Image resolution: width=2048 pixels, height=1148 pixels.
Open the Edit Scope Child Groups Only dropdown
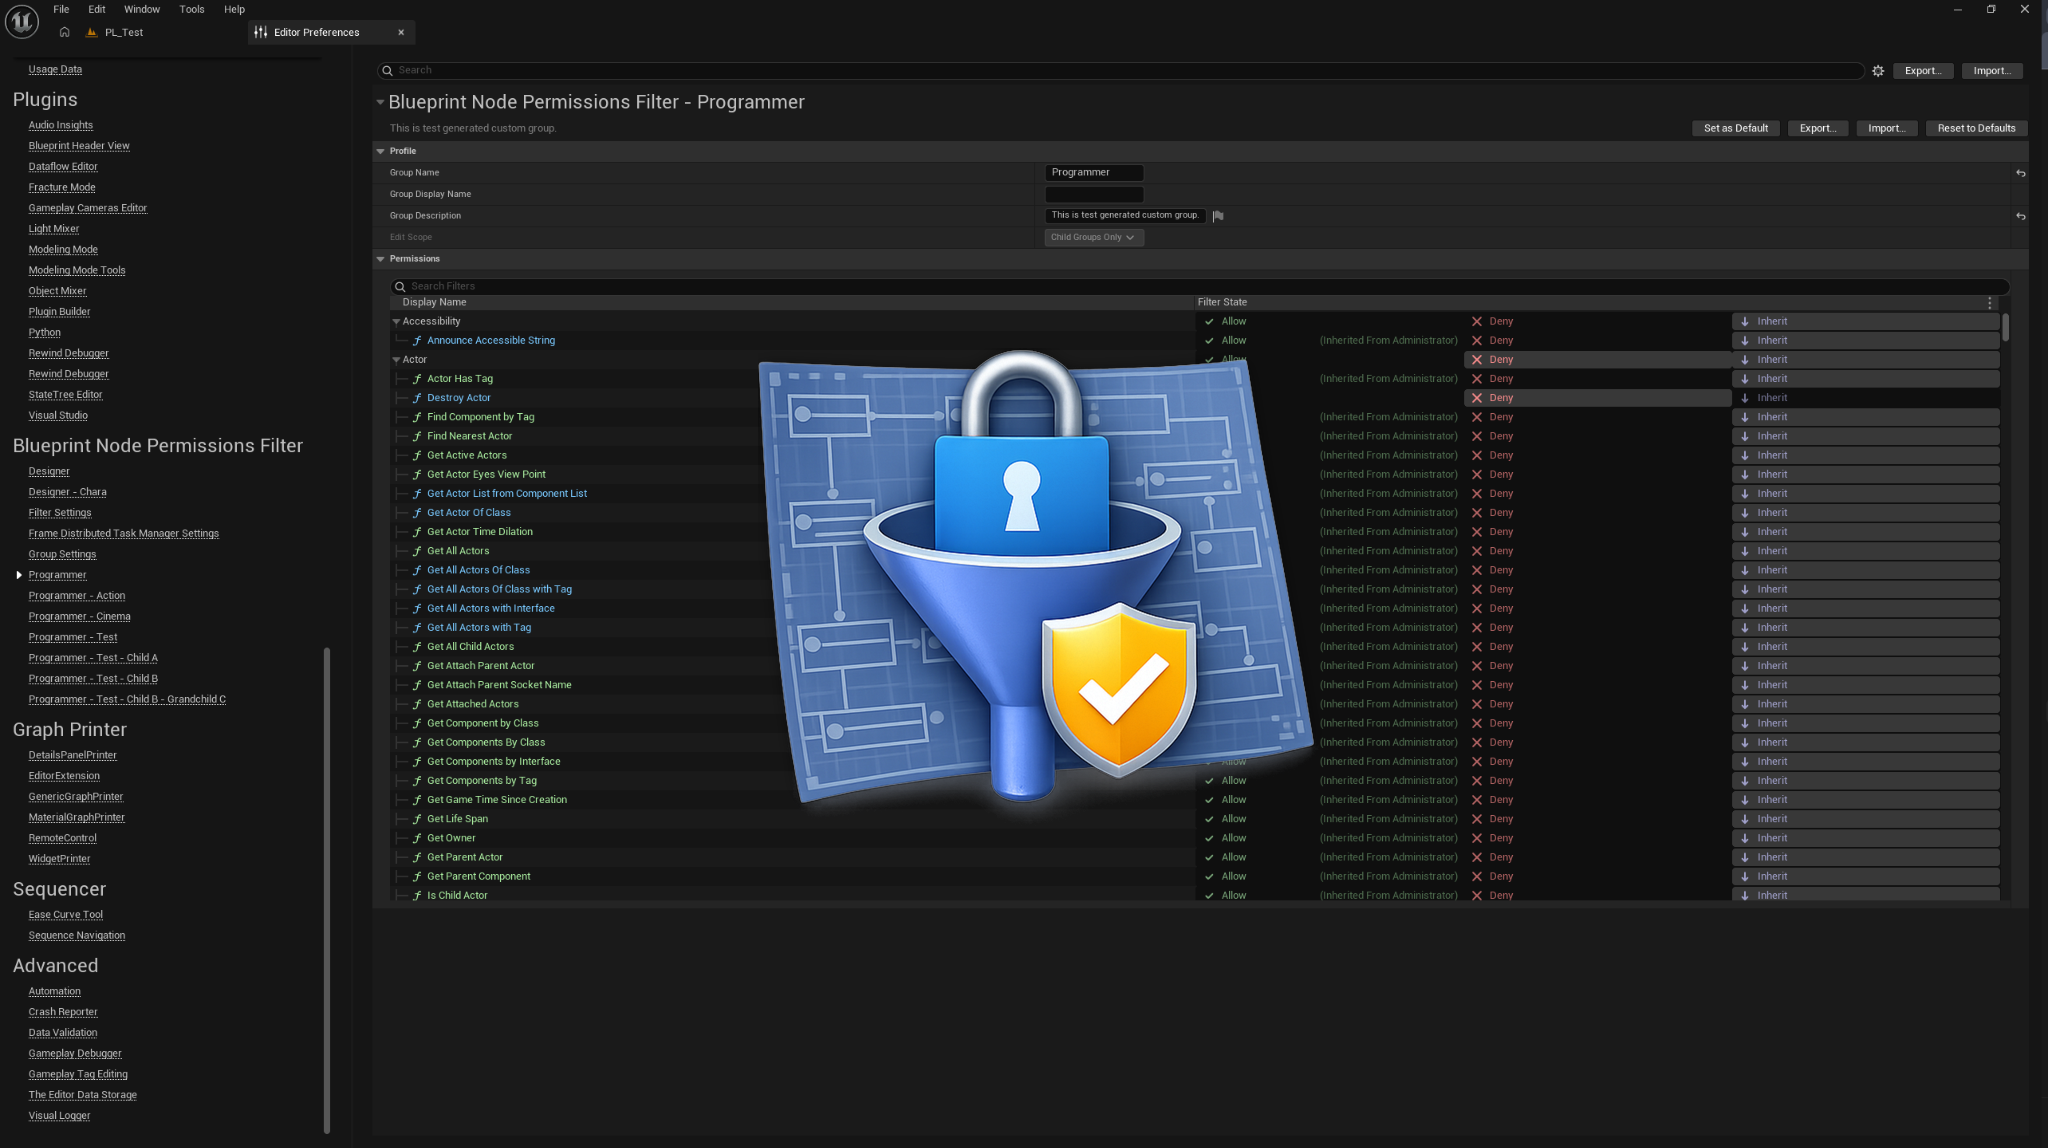click(1093, 238)
